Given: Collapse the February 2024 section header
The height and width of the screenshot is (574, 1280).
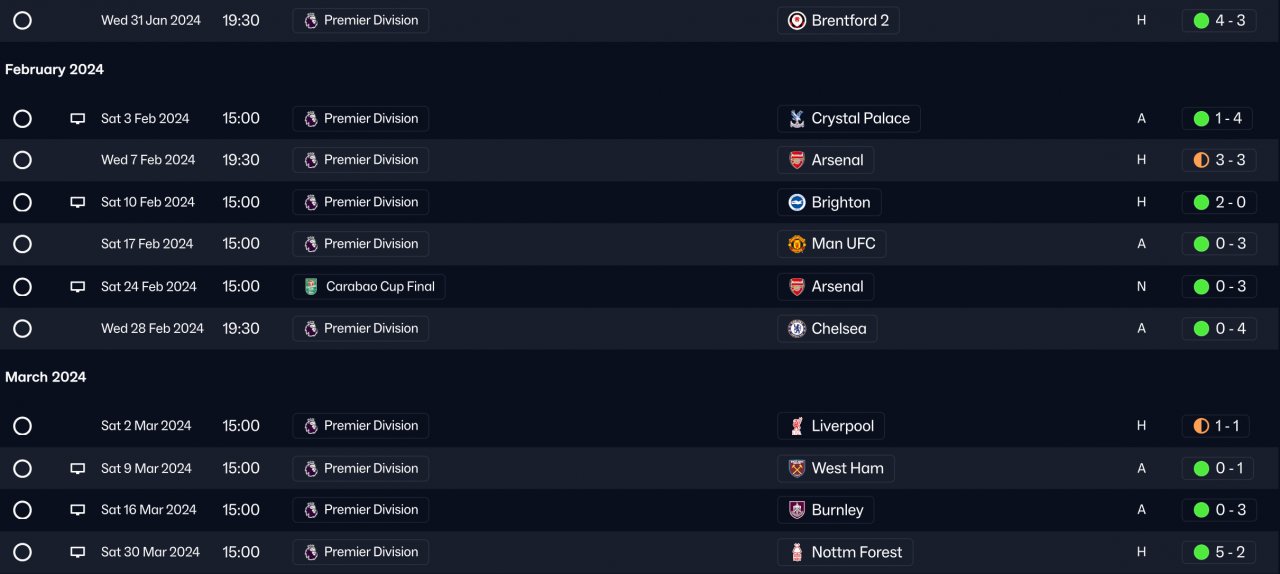Looking at the screenshot, I should (54, 70).
